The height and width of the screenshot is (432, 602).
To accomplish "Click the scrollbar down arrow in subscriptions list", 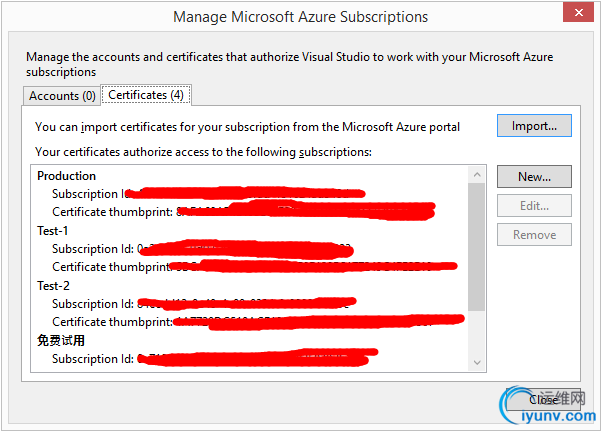I will (x=477, y=362).
